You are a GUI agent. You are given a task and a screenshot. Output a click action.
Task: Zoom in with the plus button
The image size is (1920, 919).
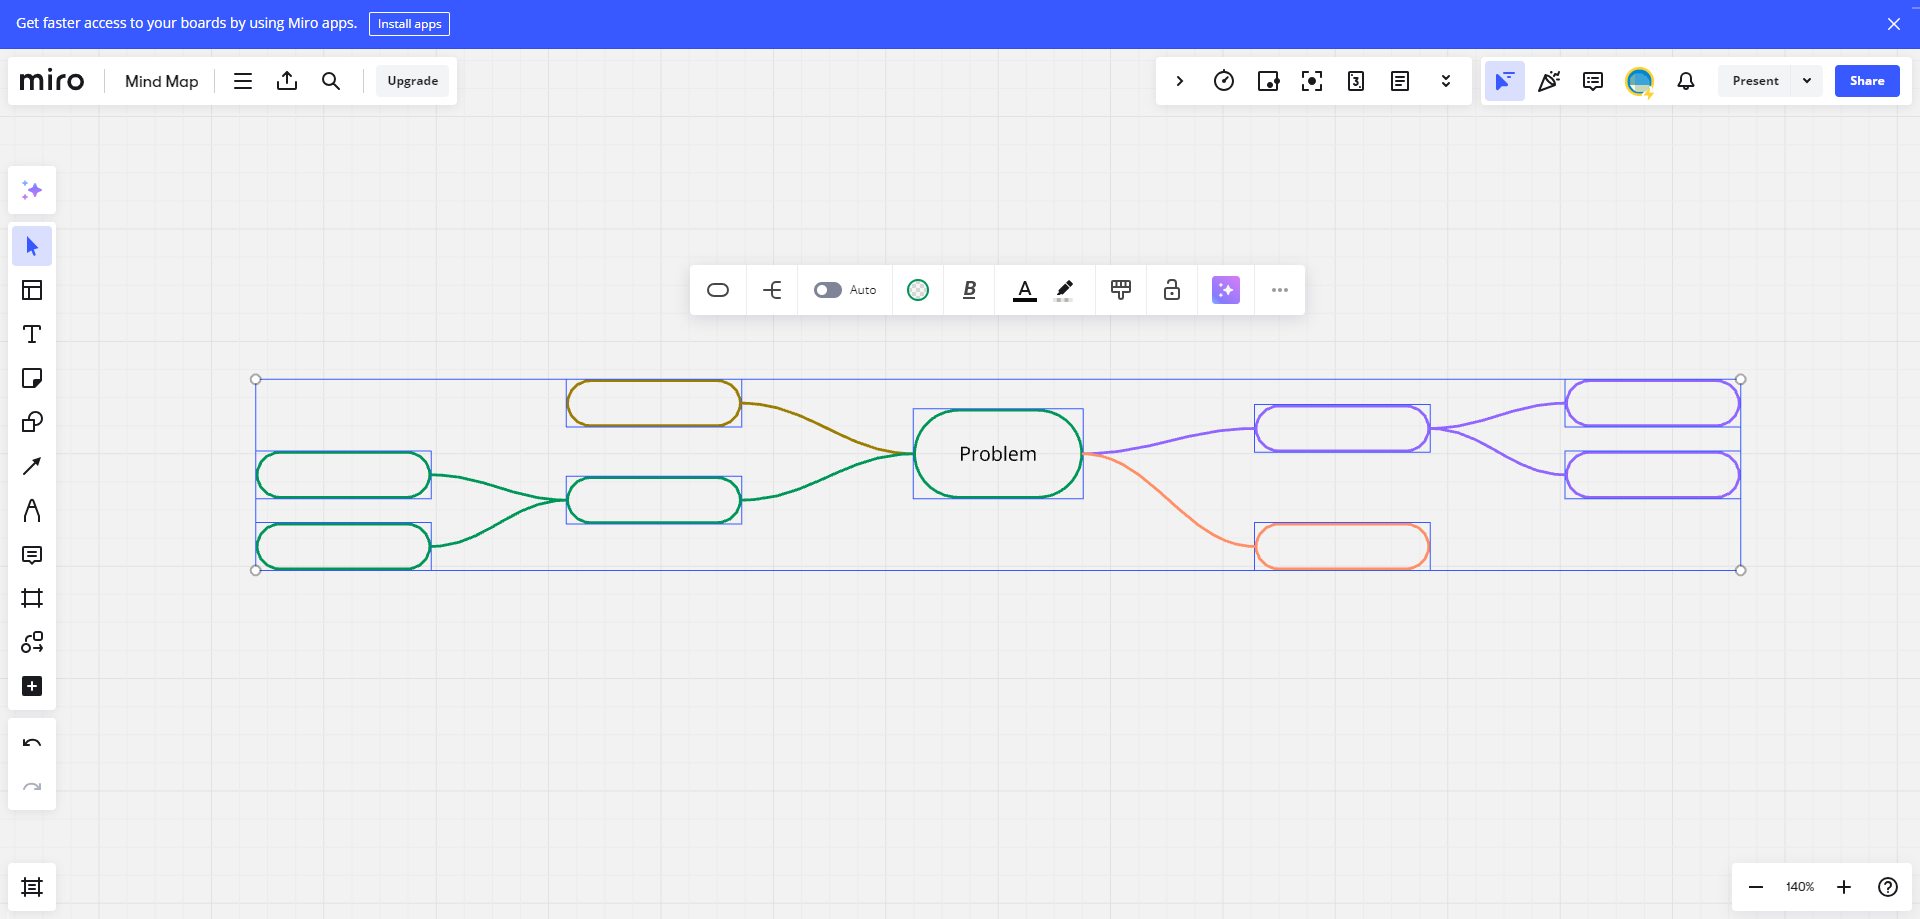pyautogui.click(x=1844, y=887)
